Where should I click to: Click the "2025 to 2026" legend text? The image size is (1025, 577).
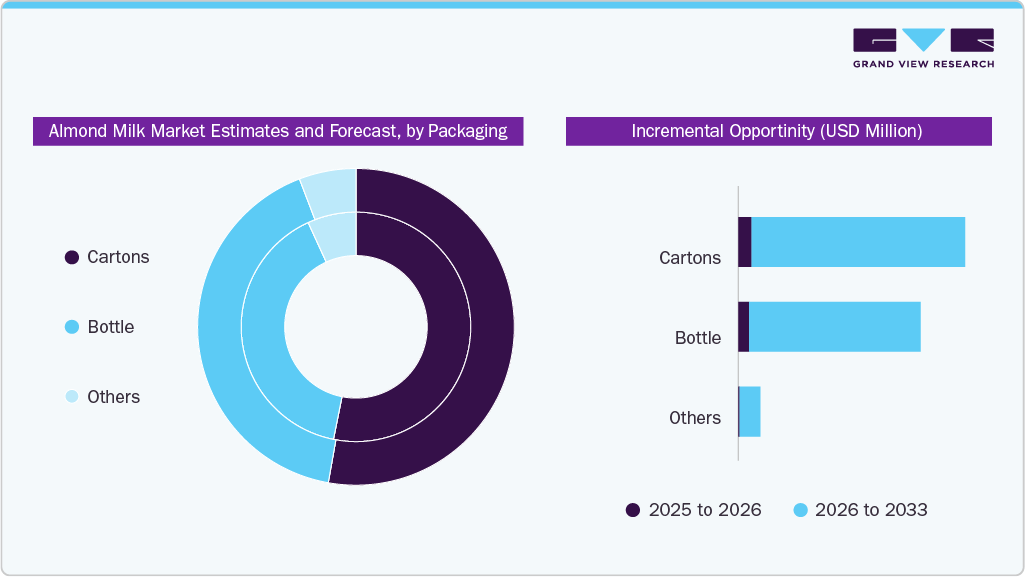(x=705, y=510)
